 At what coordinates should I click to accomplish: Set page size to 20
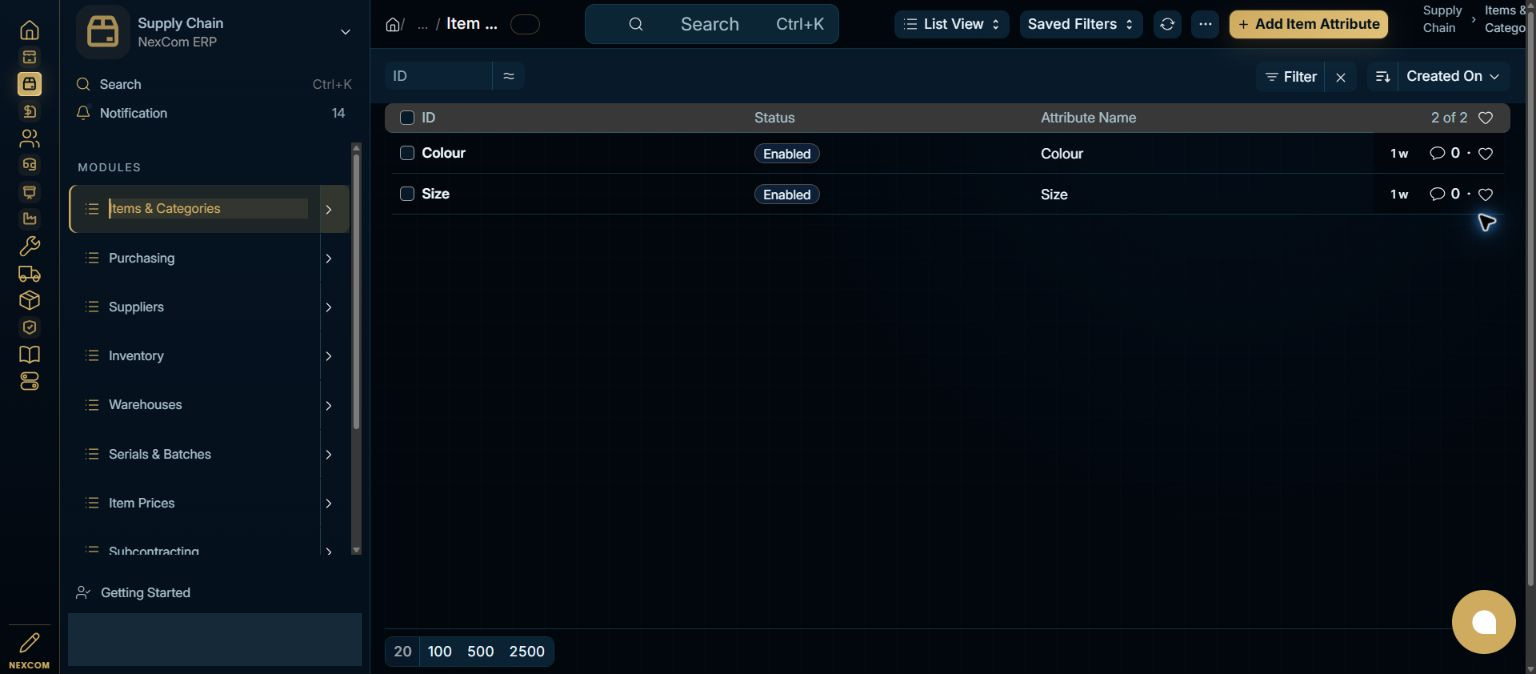403,652
